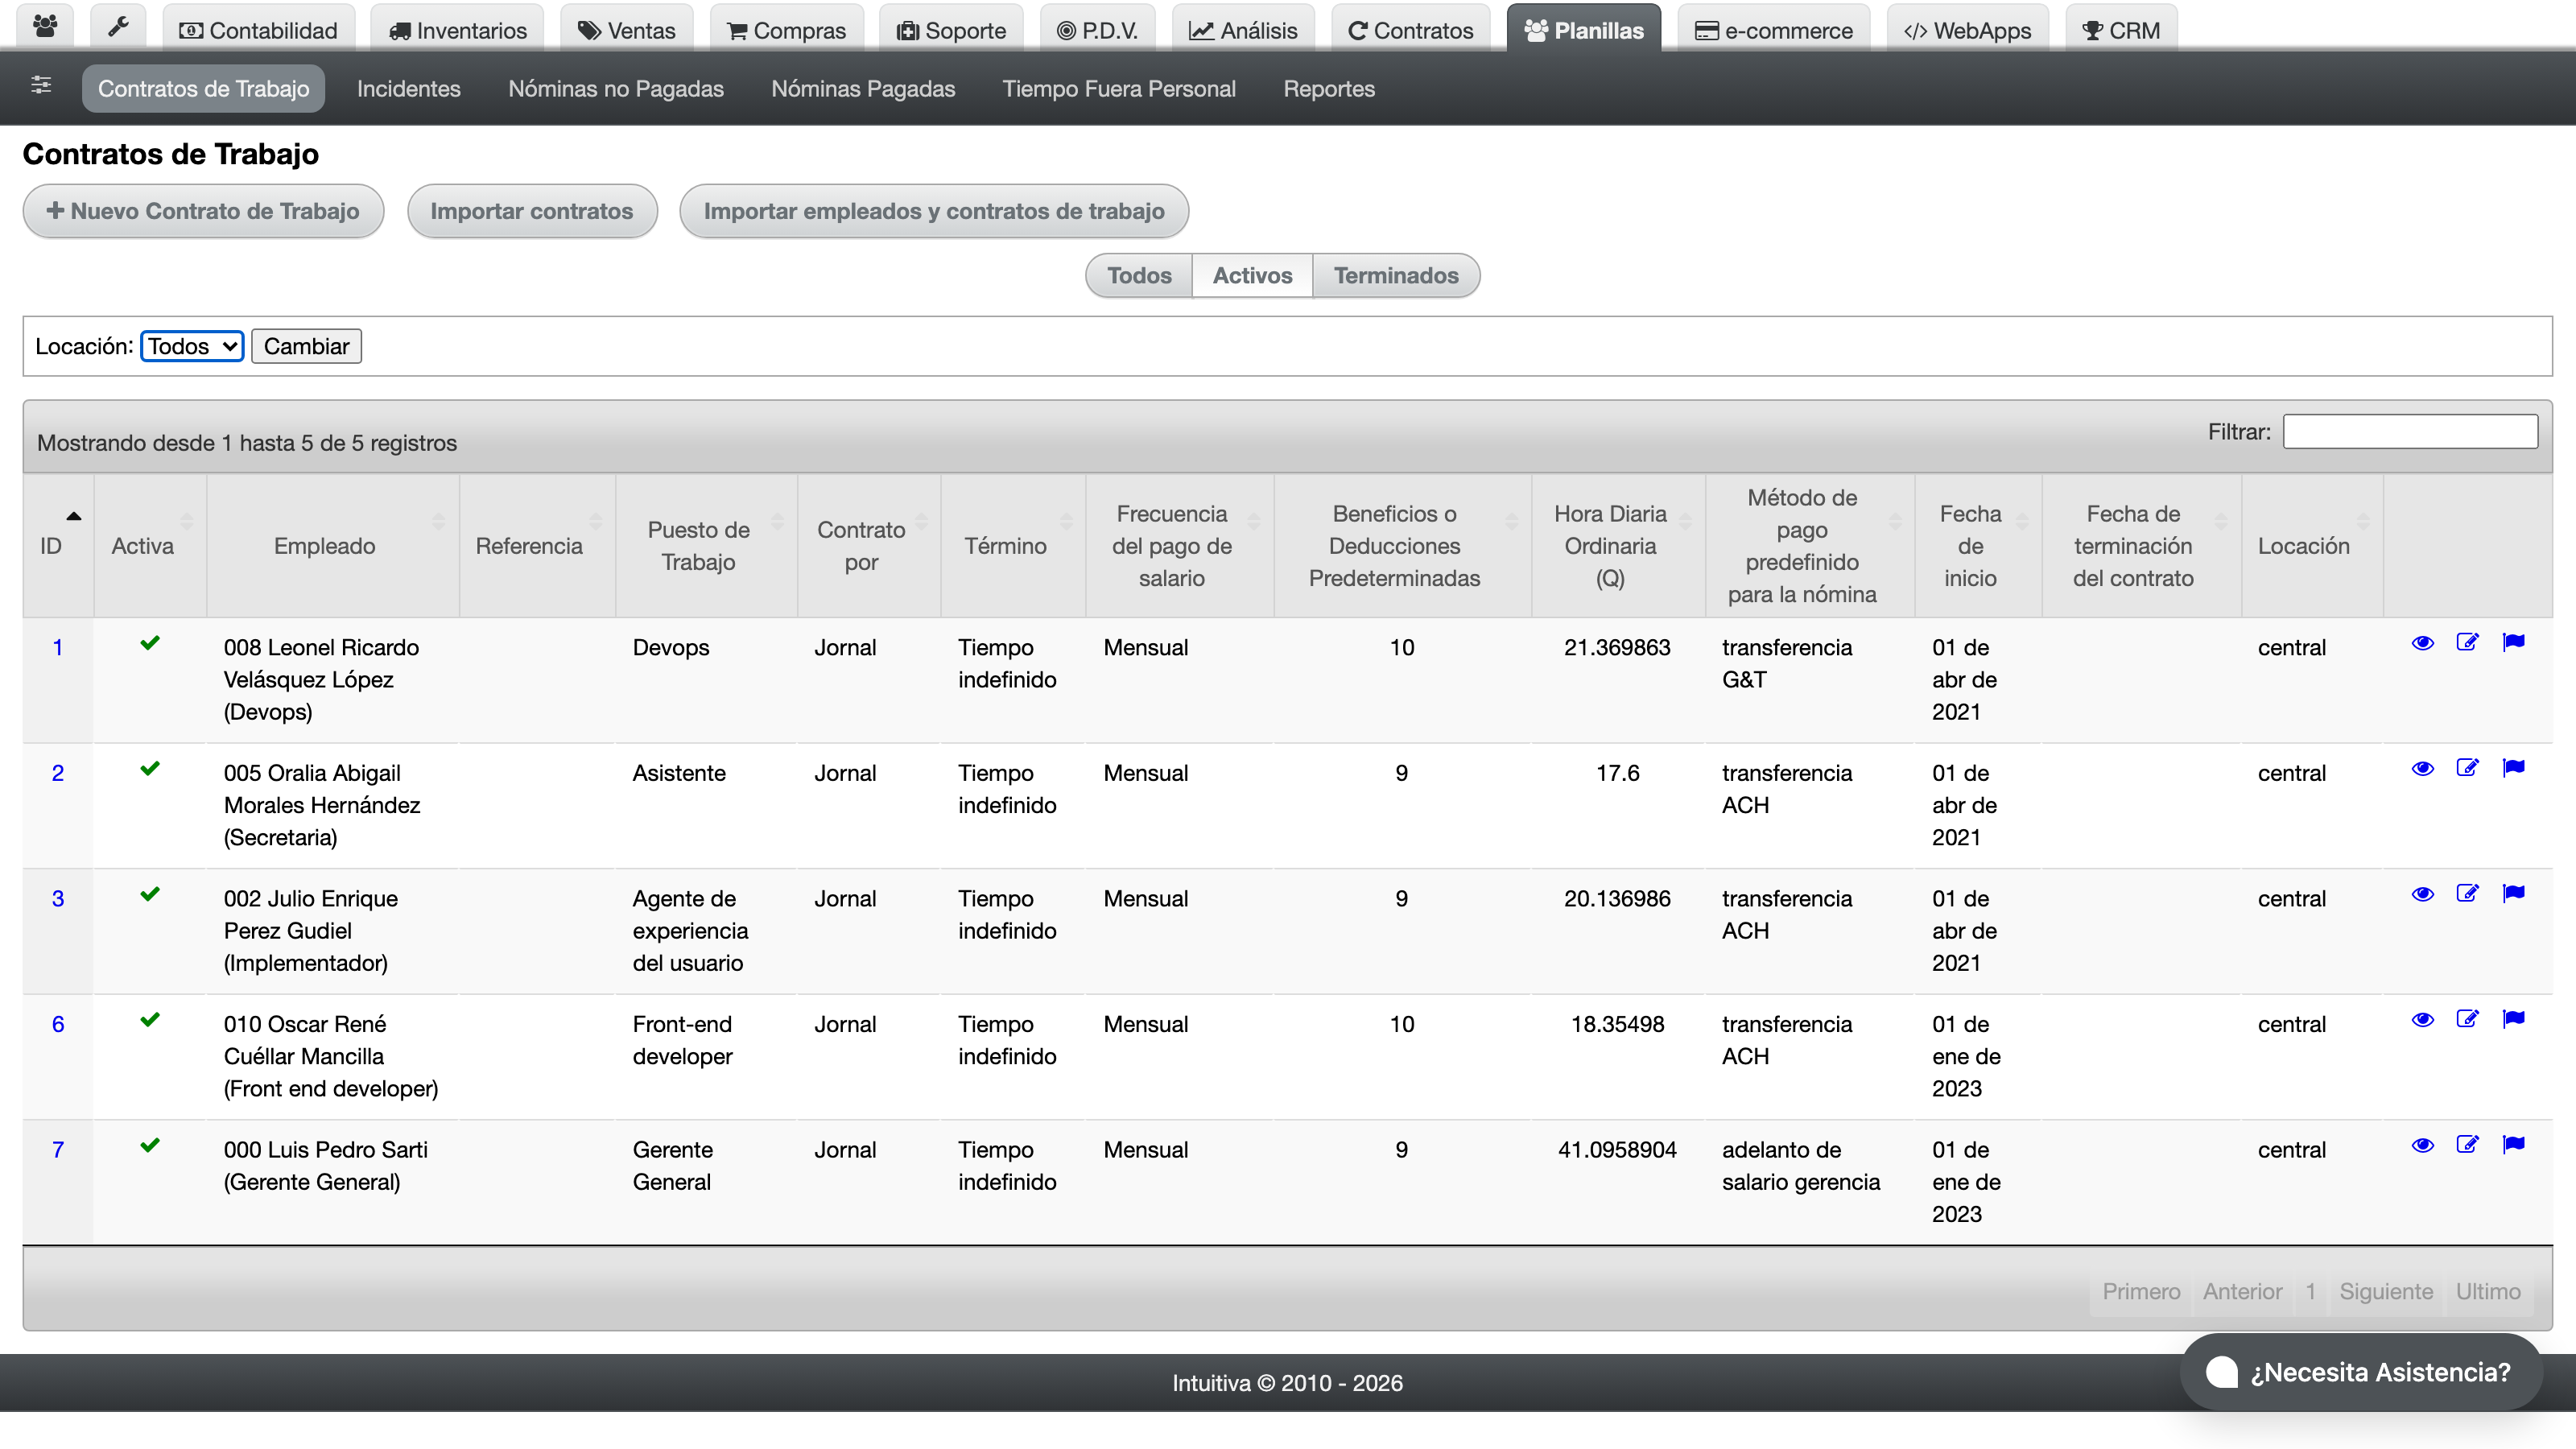Image resolution: width=2576 pixels, height=1449 pixels.
Task: View contract of Oralia Abigail Morales
Action: [2422, 769]
